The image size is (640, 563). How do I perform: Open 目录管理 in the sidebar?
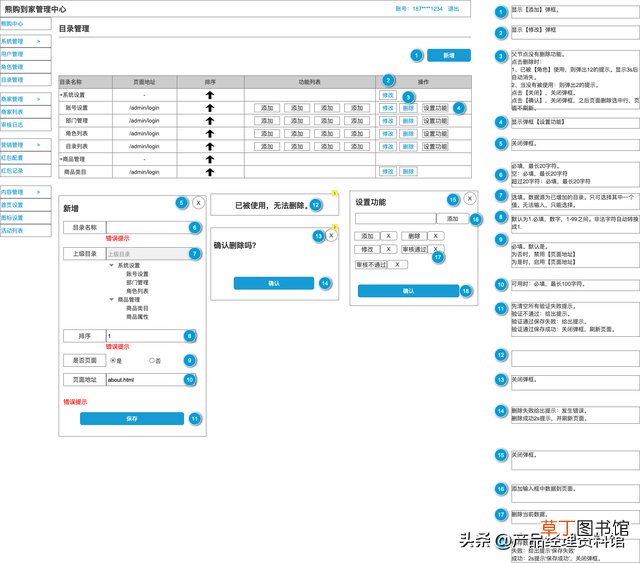point(25,80)
